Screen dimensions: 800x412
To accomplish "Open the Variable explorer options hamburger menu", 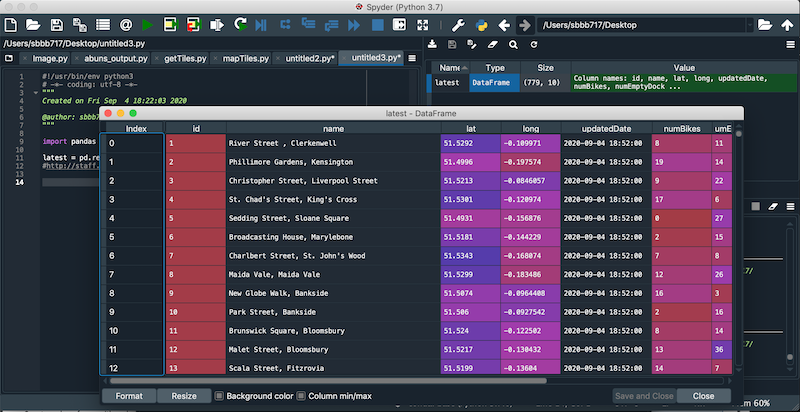I will point(790,45).
